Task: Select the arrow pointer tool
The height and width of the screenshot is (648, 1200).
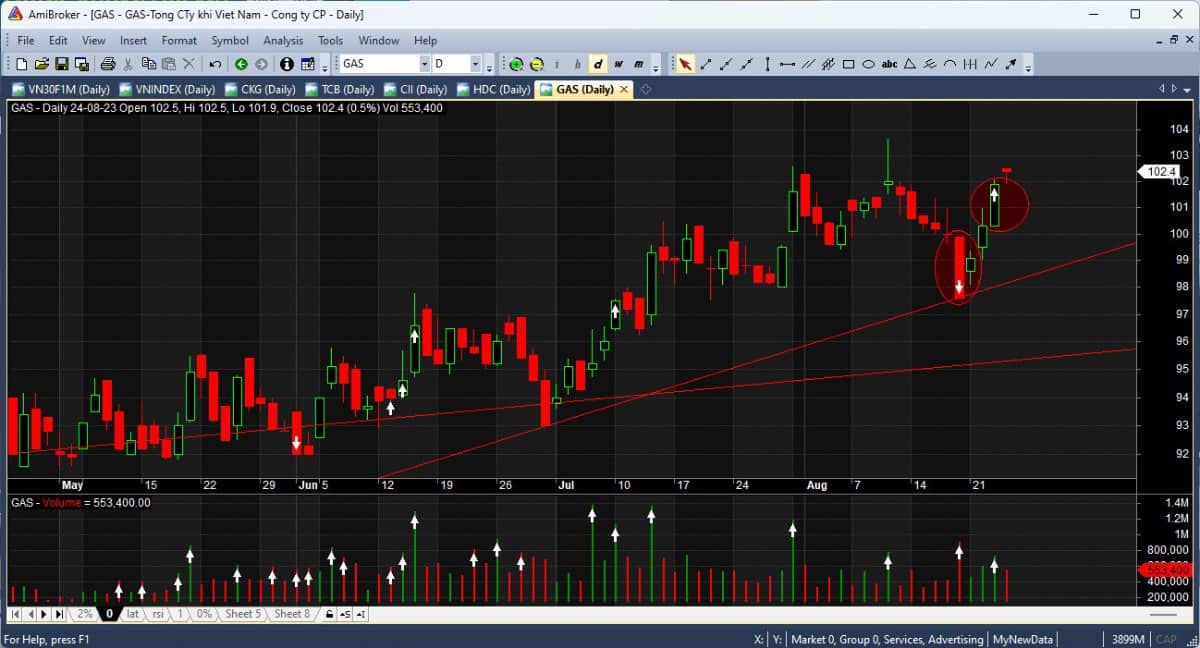Action: (x=685, y=64)
